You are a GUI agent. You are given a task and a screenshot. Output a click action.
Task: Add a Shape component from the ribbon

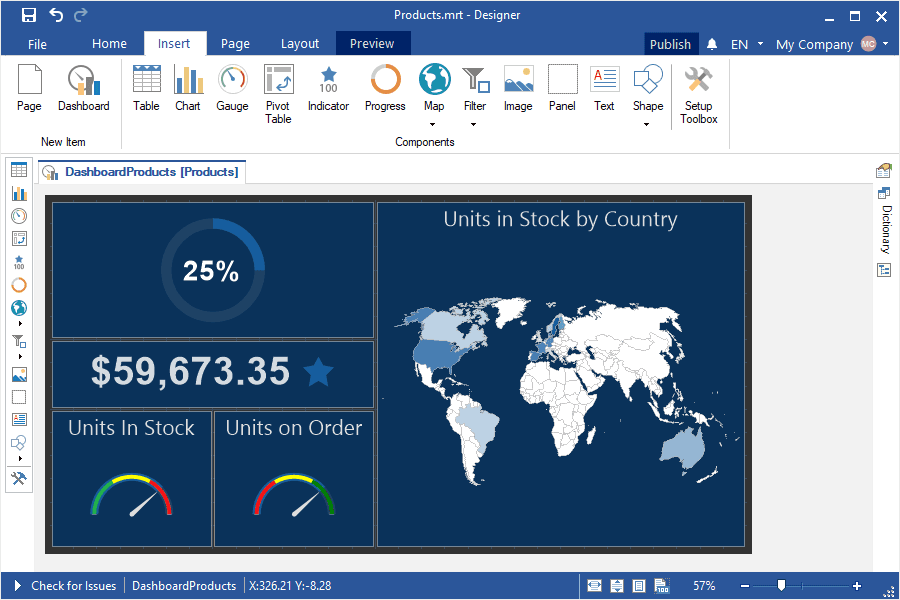pos(648,88)
